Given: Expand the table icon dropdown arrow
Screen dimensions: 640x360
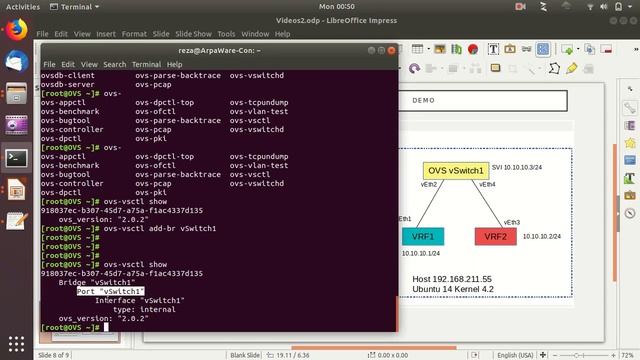Looking at the screenshot, I should click(429, 49).
